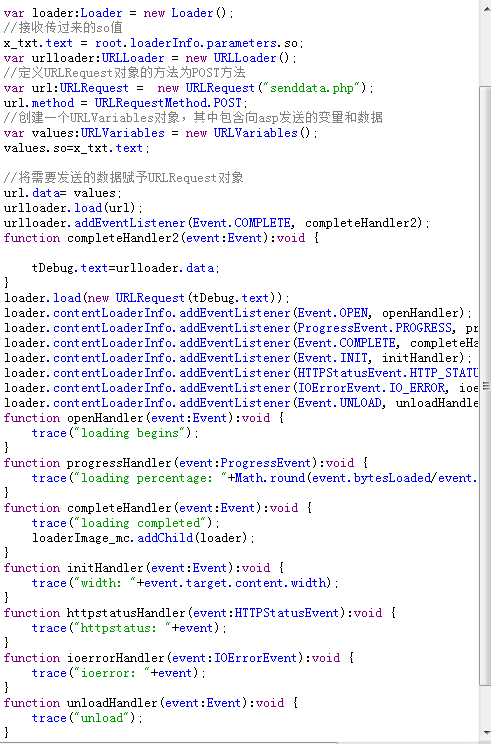The height and width of the screenshot is (744, 491).
Task: Click the addEventListener line with HTTPStatusEvent.HTTP_STATUS
Action: pyautogui.click(x=241, y=373)
